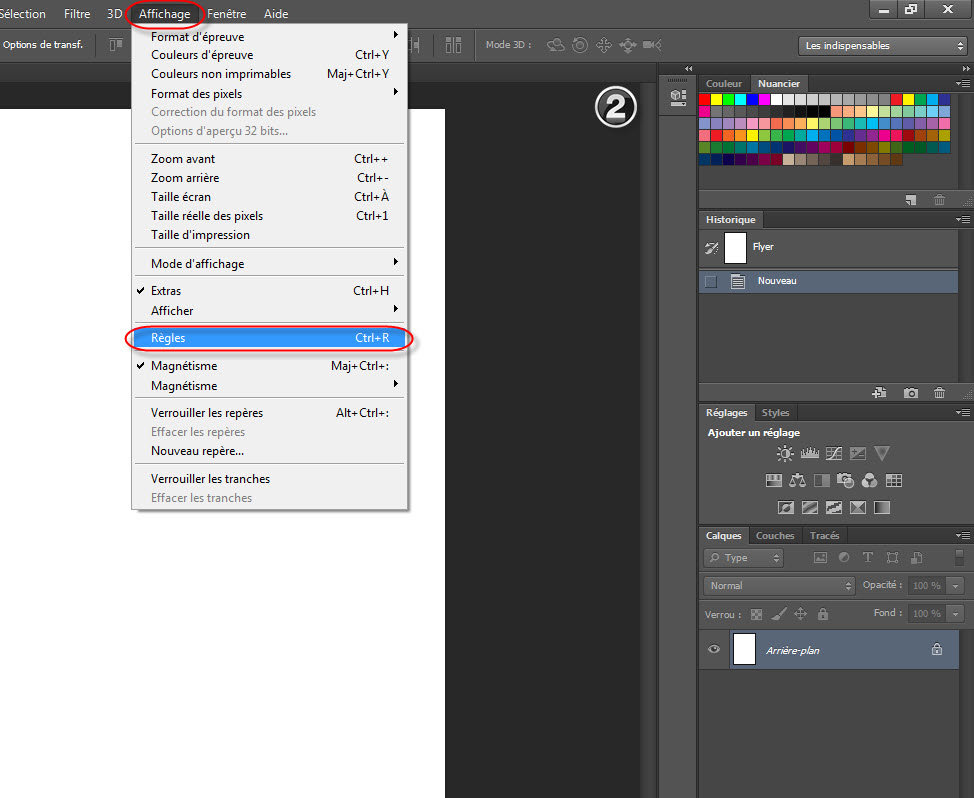Screen dimensions: 974x798
Task: Expand the Format d'épreuve submenu
Action: [270, 37]
